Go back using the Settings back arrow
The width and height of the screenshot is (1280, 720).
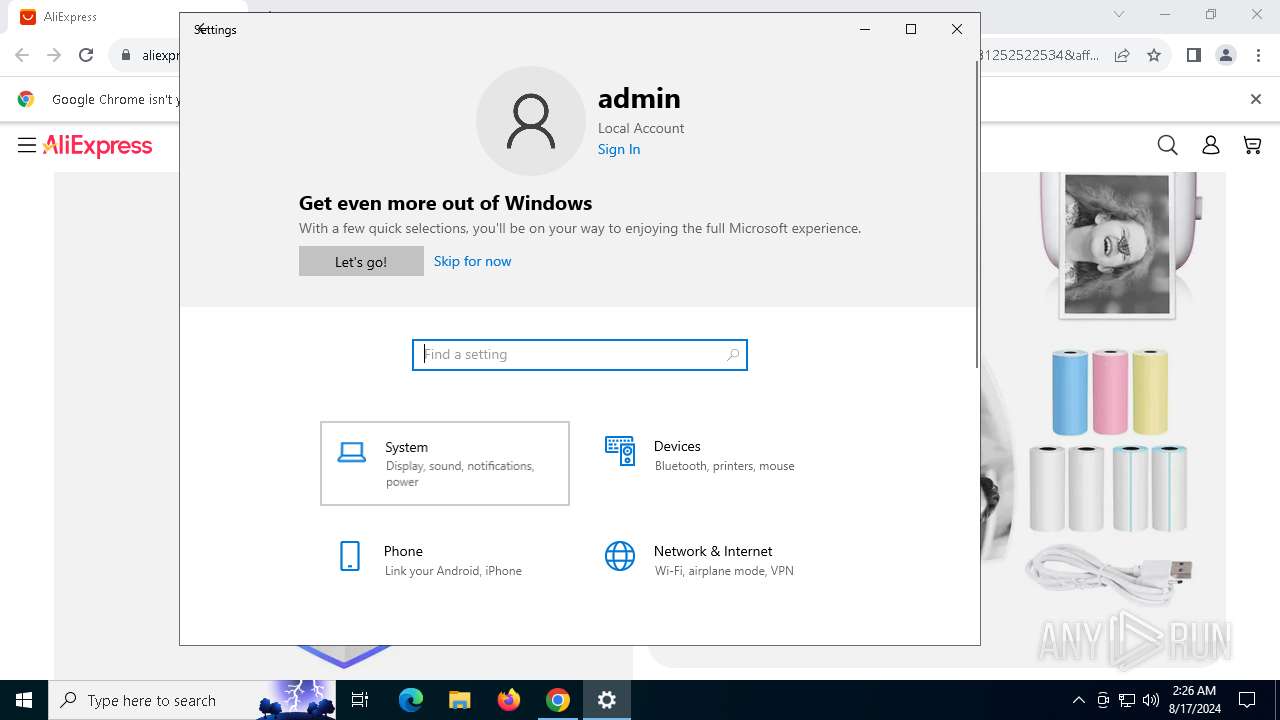(x=201, y=29)
